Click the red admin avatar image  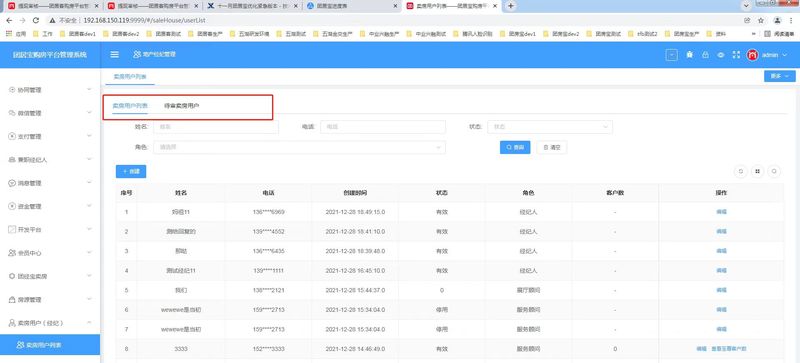point(753,55)
